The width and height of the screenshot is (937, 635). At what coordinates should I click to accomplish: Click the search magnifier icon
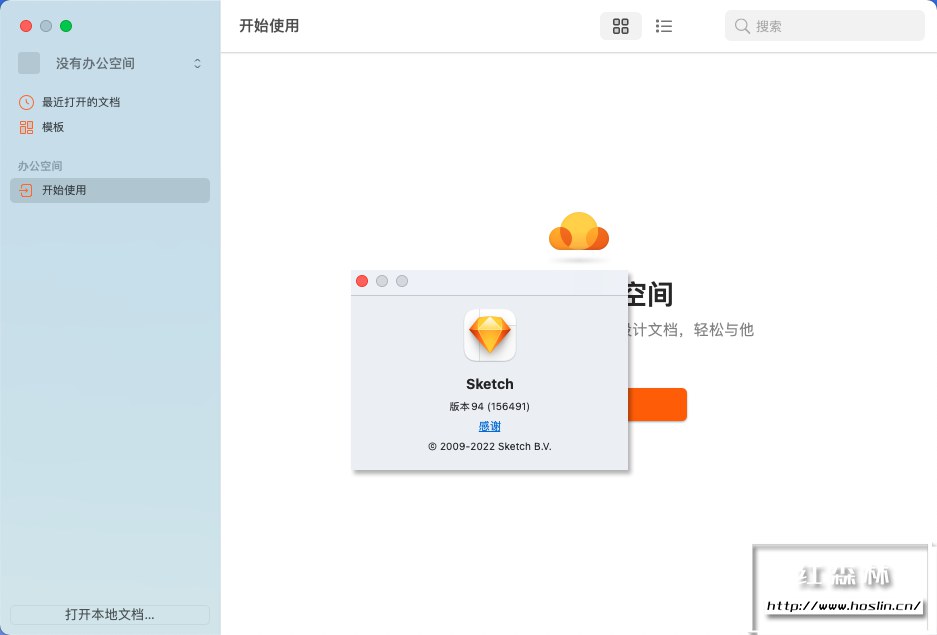(742, 26)
